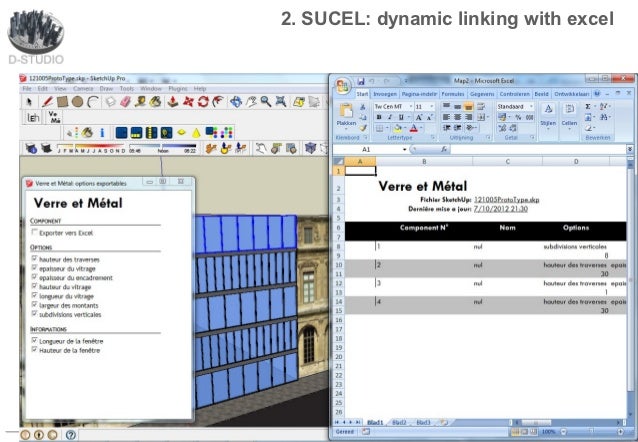Click the Excel zoom slider at 100%
638x442 pixels.
(x=592, y=431)
